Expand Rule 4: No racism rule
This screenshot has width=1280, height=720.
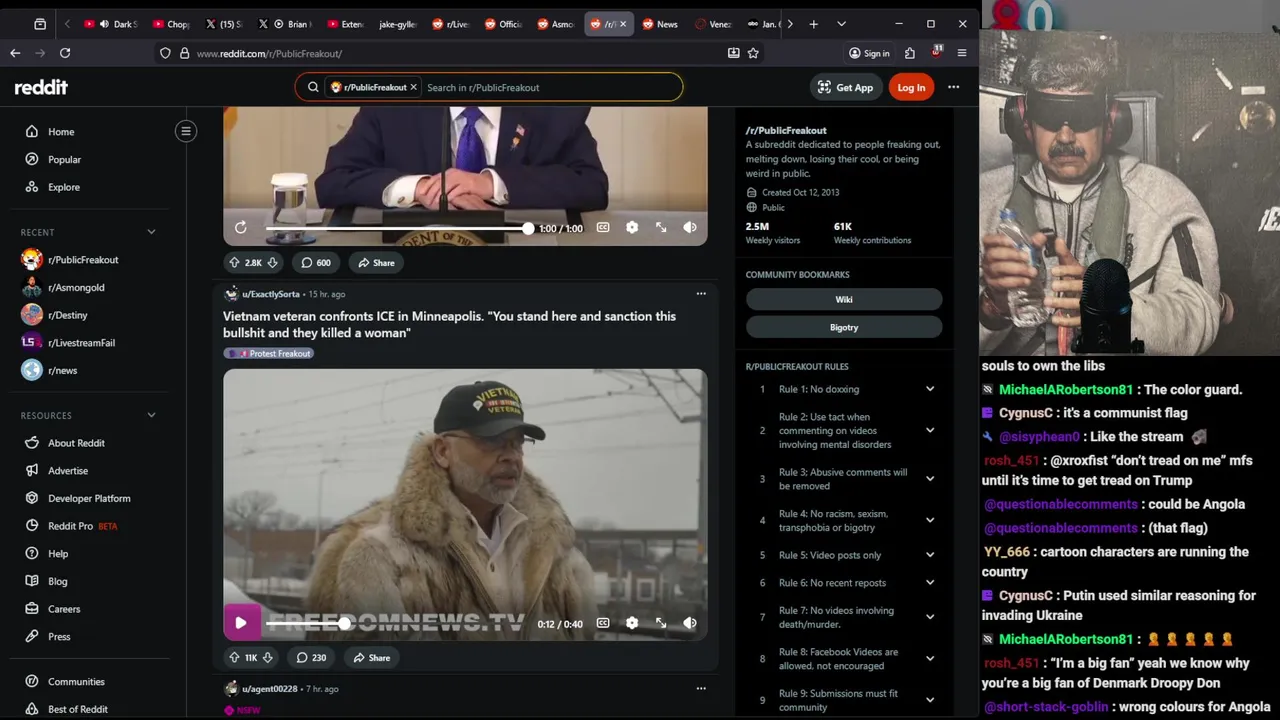tap(845, 520)
